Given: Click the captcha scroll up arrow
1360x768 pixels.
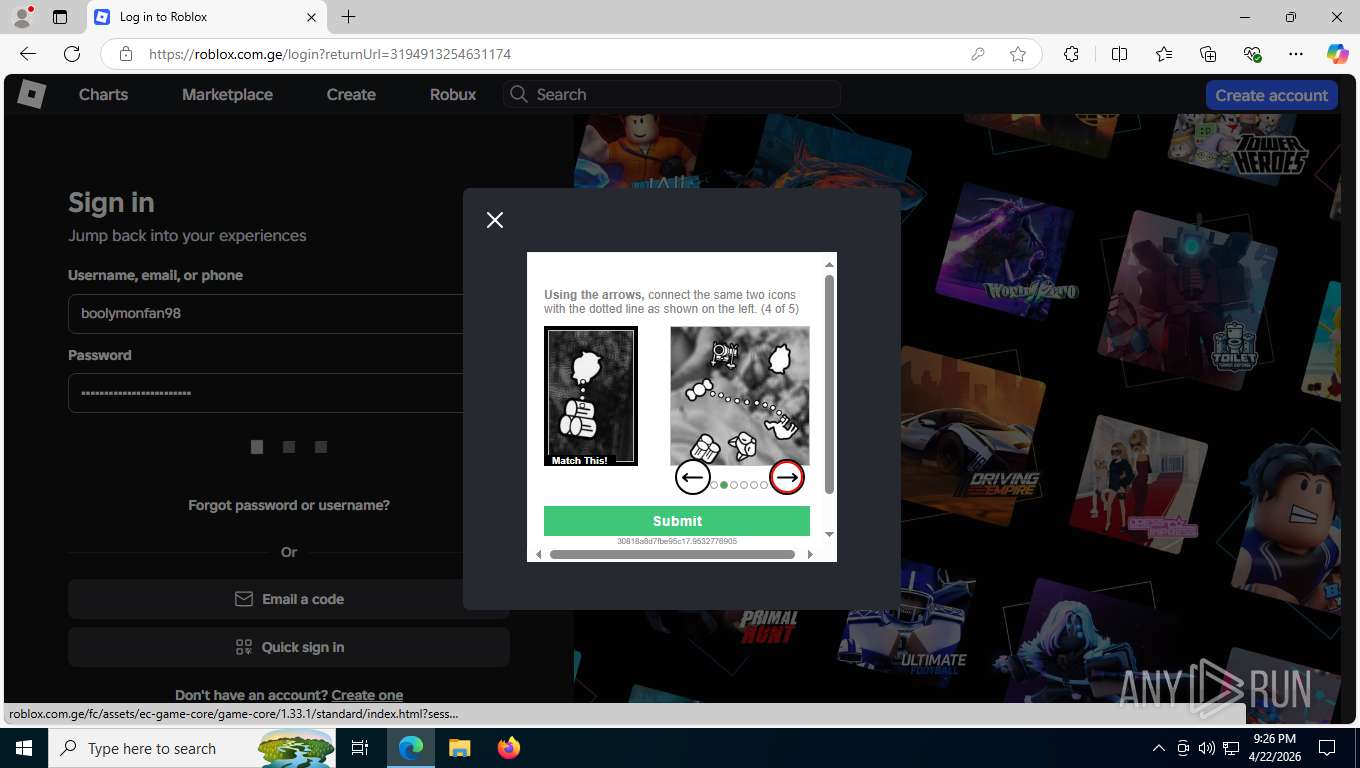Looking at the screenshot, I should pos(829,265).
